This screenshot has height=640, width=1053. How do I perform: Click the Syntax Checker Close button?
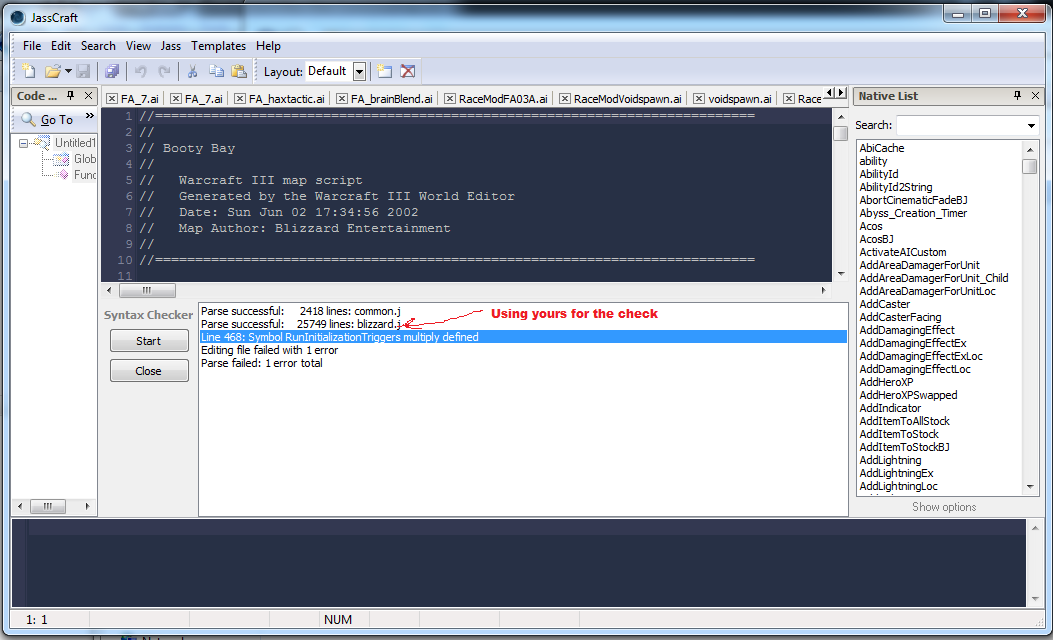(x=149, y=371)
